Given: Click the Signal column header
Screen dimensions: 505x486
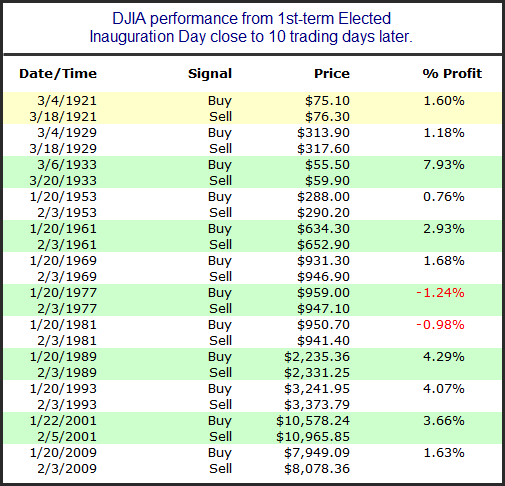Looking at the screenshot, I should tap(210, 74).
